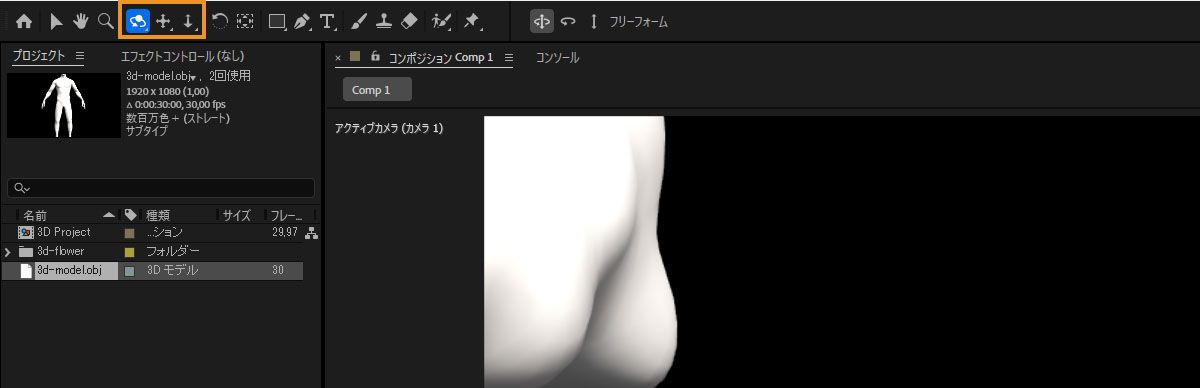Click the アクティブカメラ (カメラ 1) label

389,128
